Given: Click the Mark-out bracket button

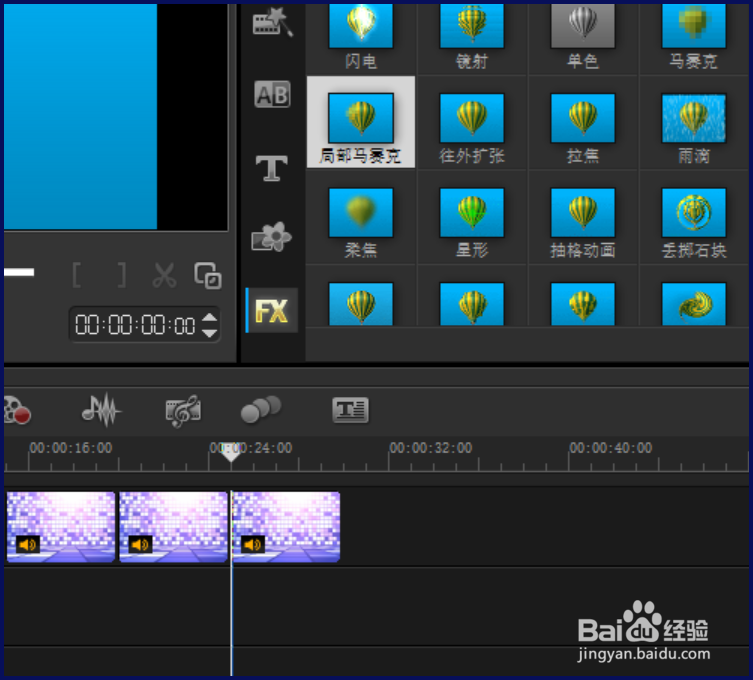Looking at the screenshot, I should click(122, 275).
